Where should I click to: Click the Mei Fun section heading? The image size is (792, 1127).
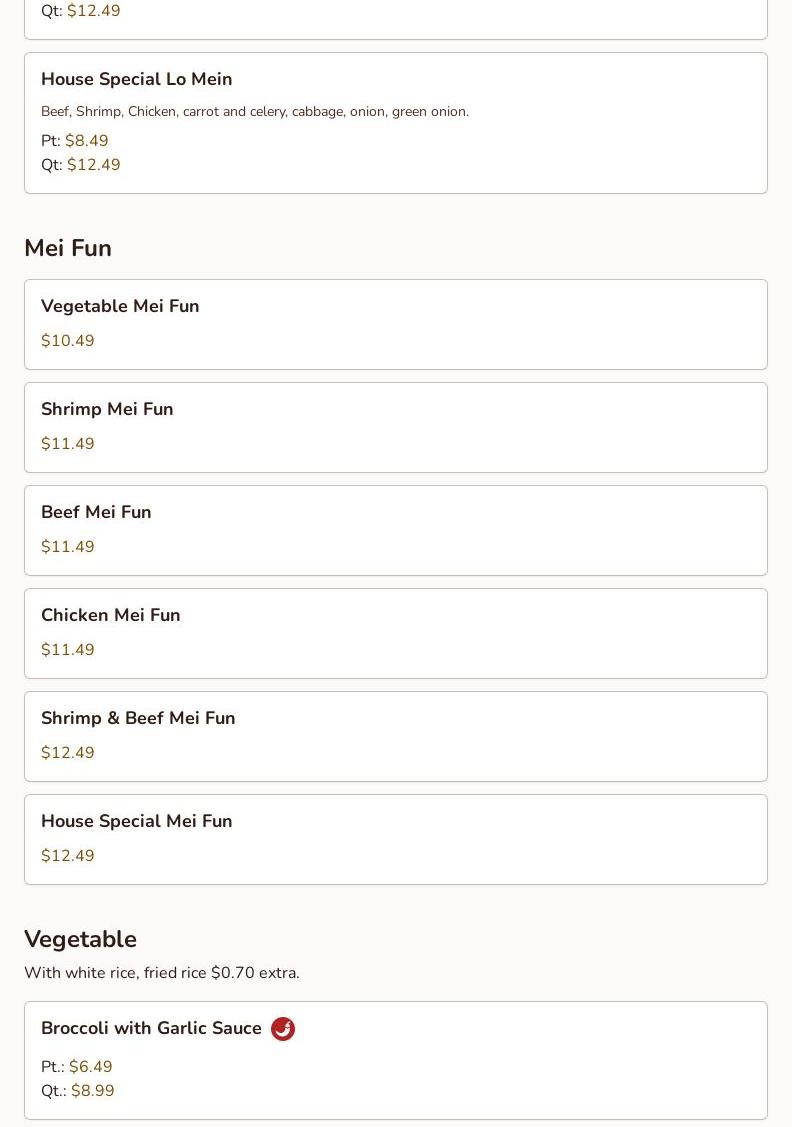(x=68, y=248)
